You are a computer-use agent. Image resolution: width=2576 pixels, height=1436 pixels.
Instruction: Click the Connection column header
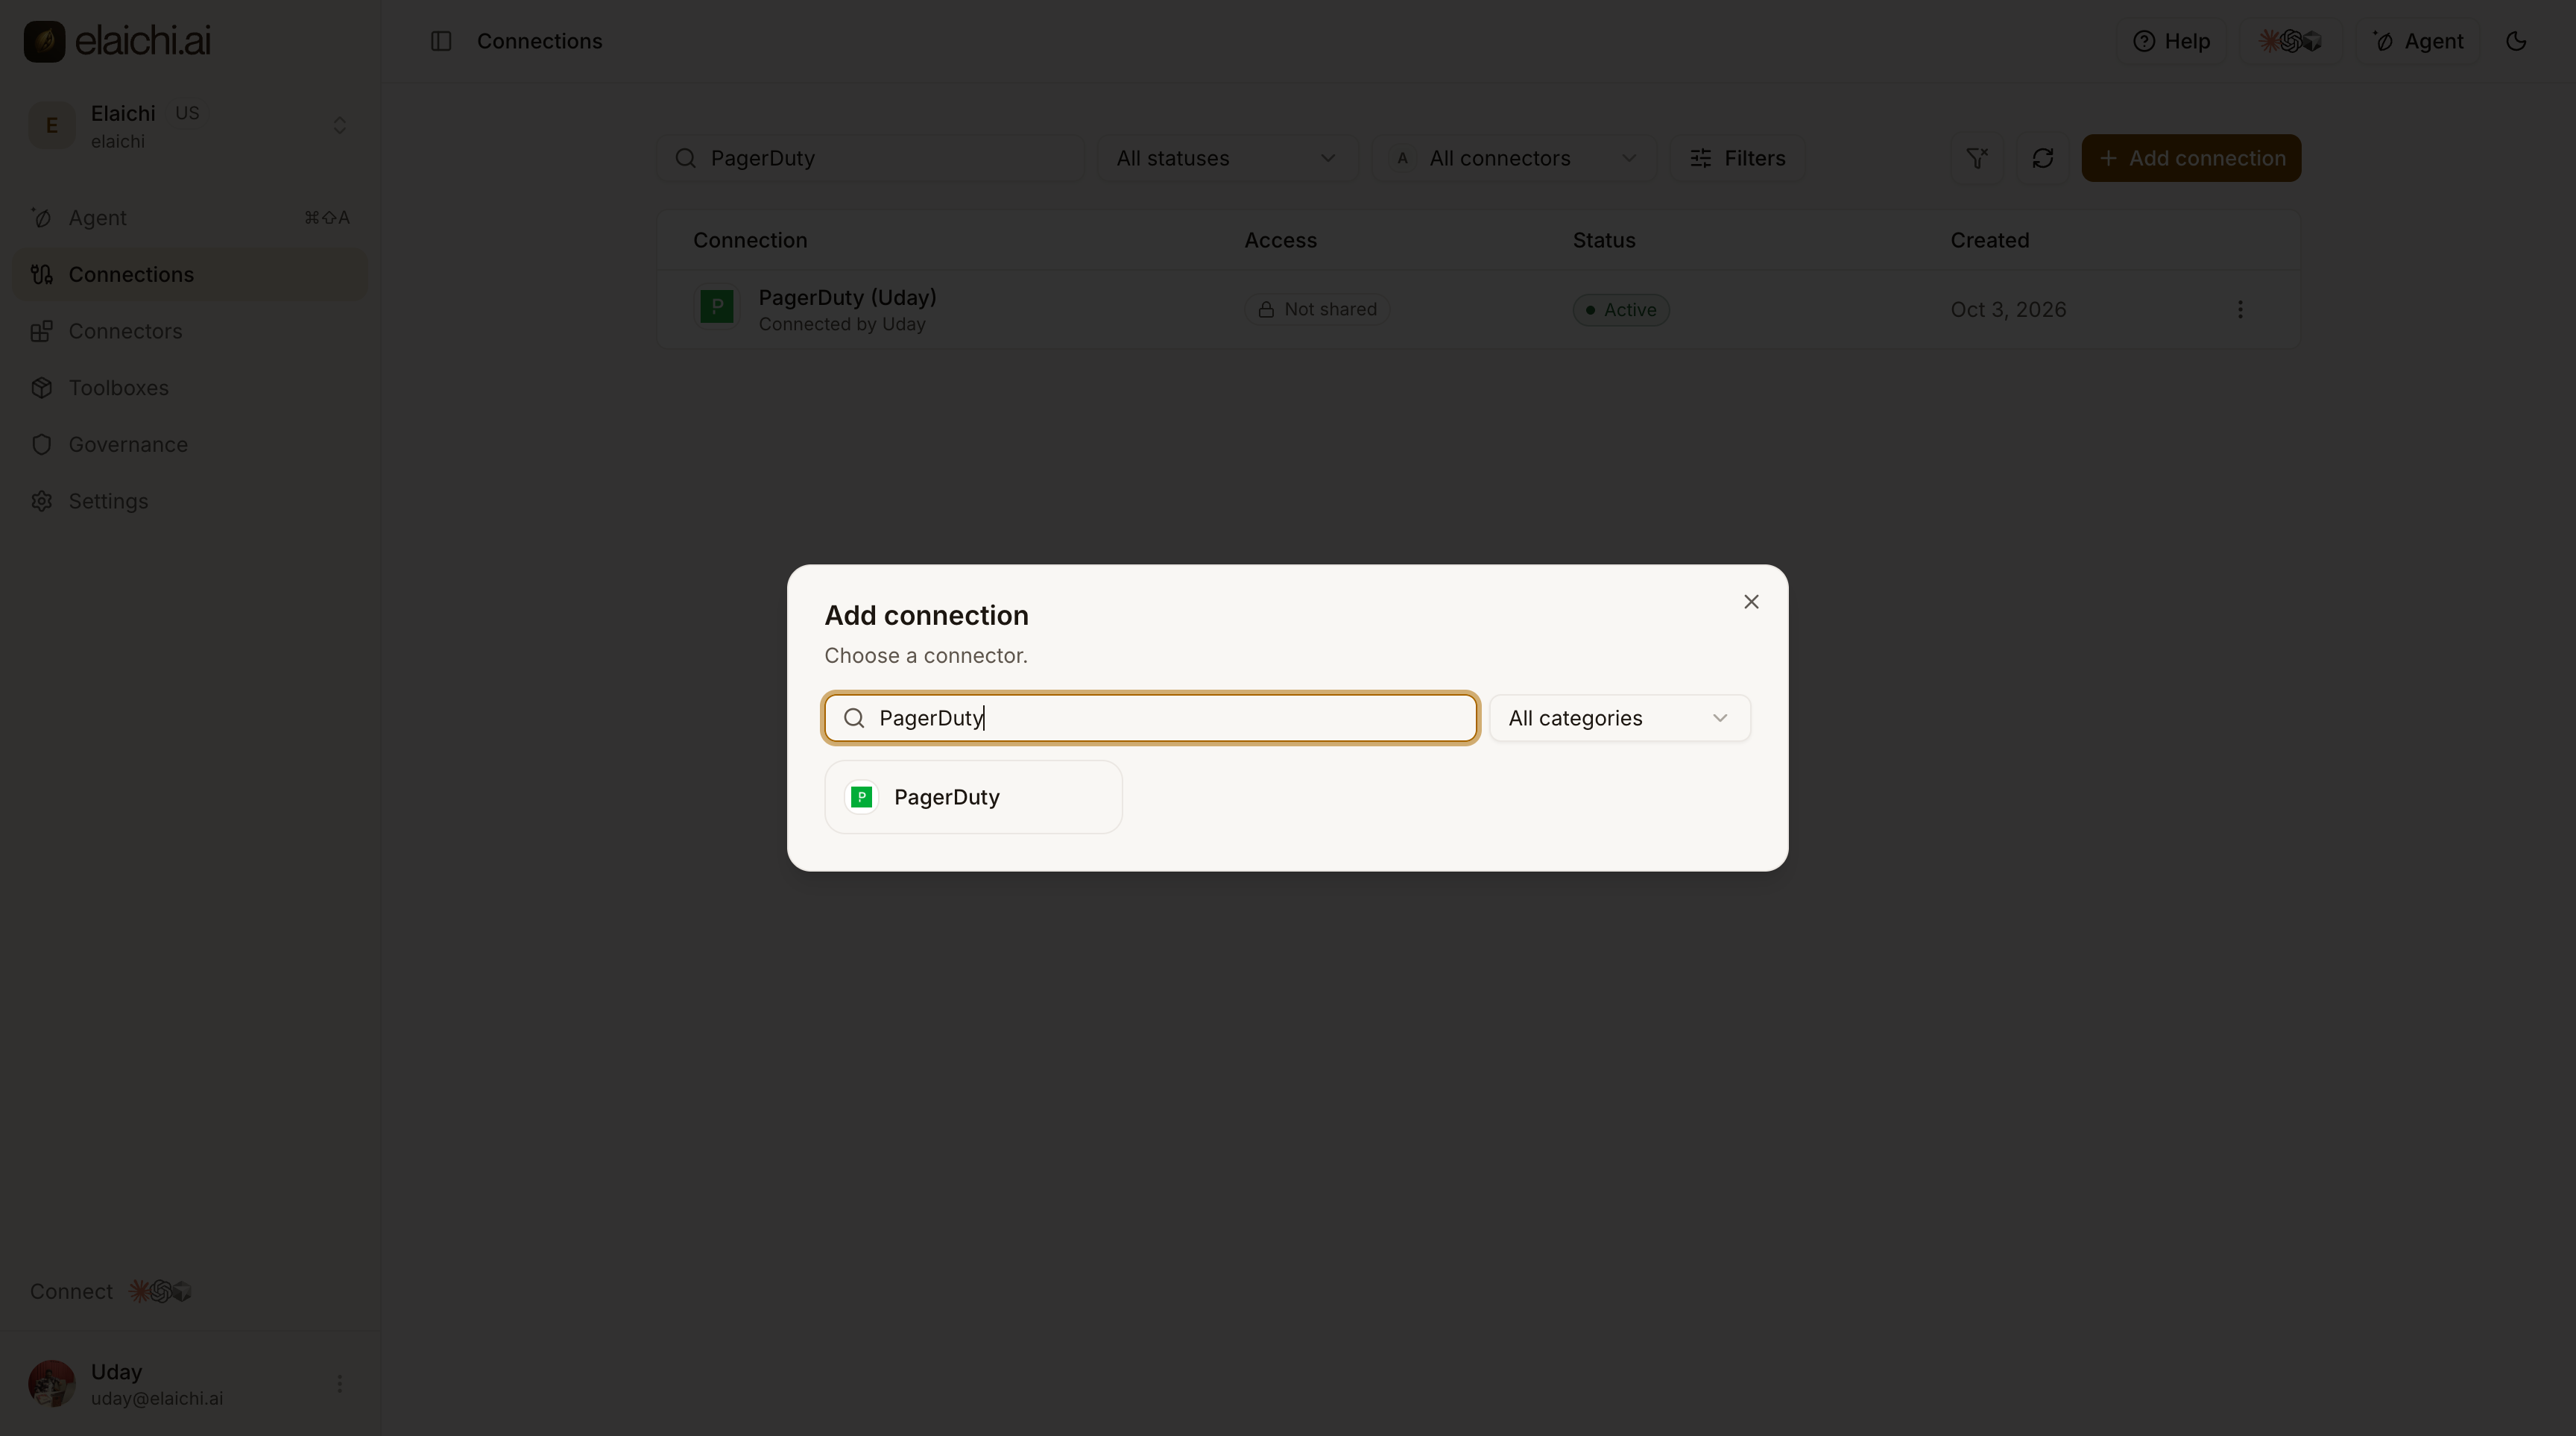click(750, 240)
